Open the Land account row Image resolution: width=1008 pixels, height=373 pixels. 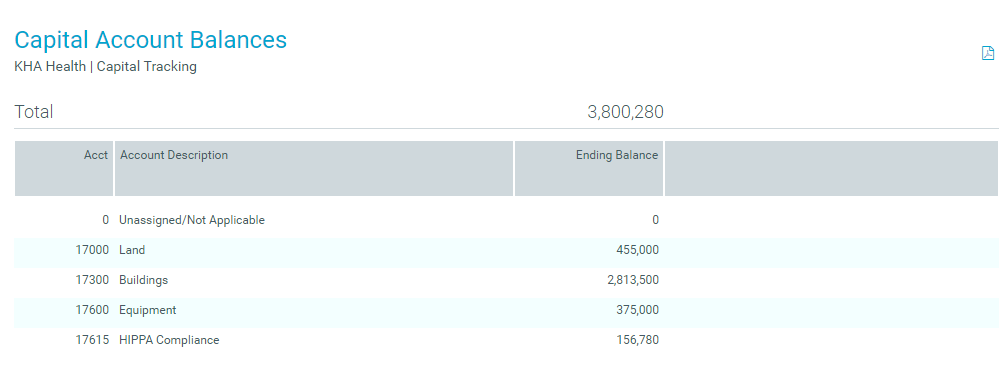coord(507,250)
